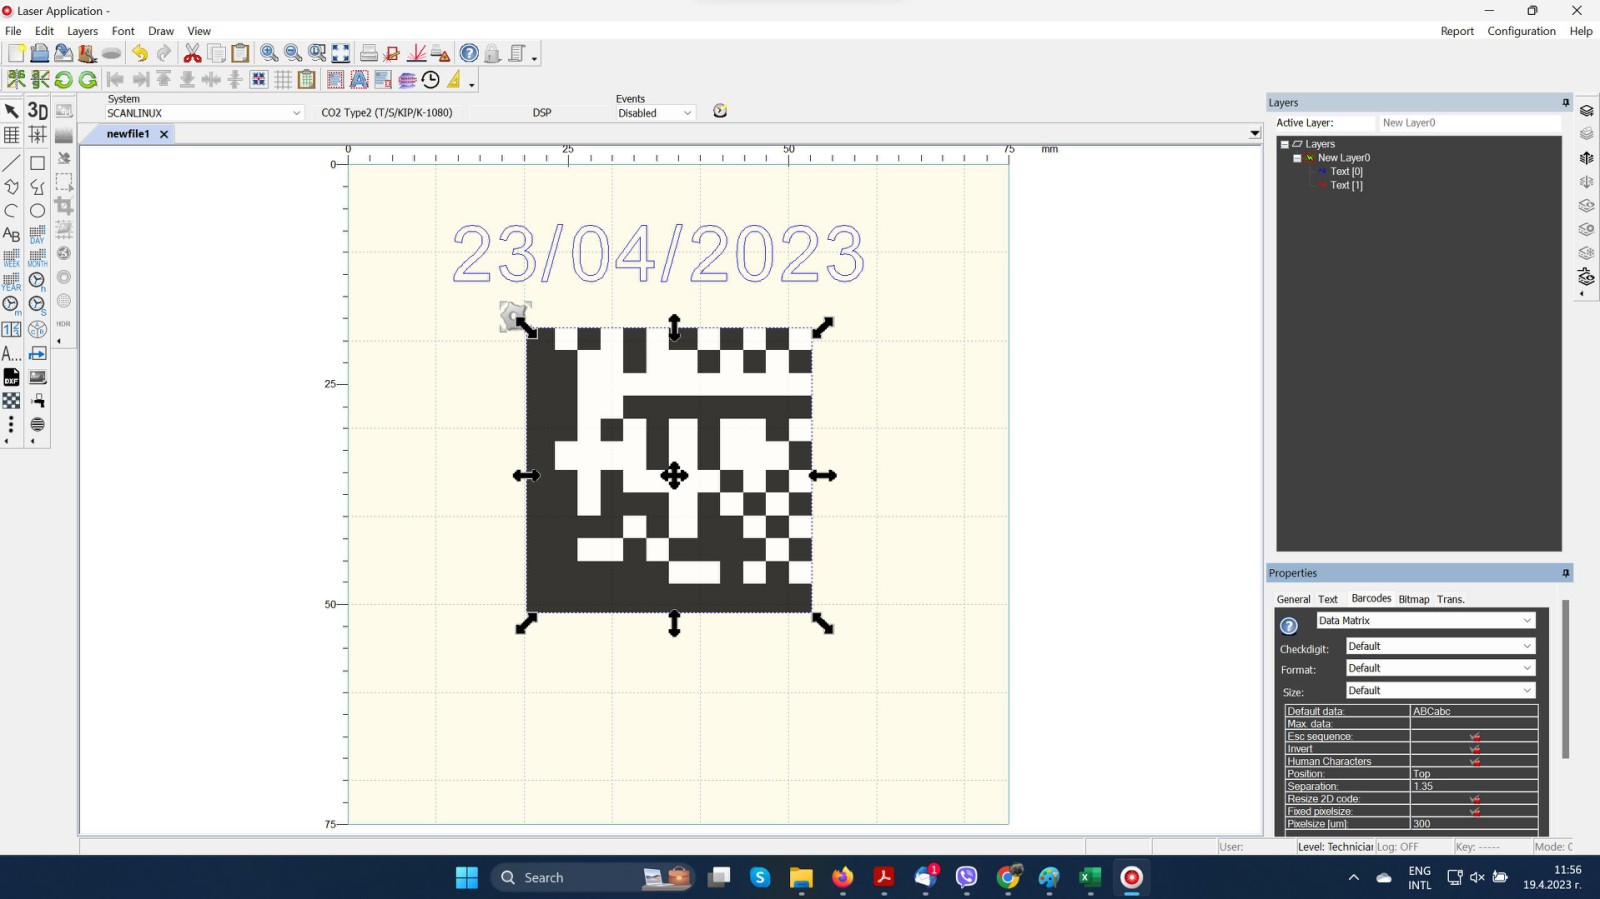Toggle the Human Characters option
Viewport: 1600px width, 899px height.
(1474, 761)
